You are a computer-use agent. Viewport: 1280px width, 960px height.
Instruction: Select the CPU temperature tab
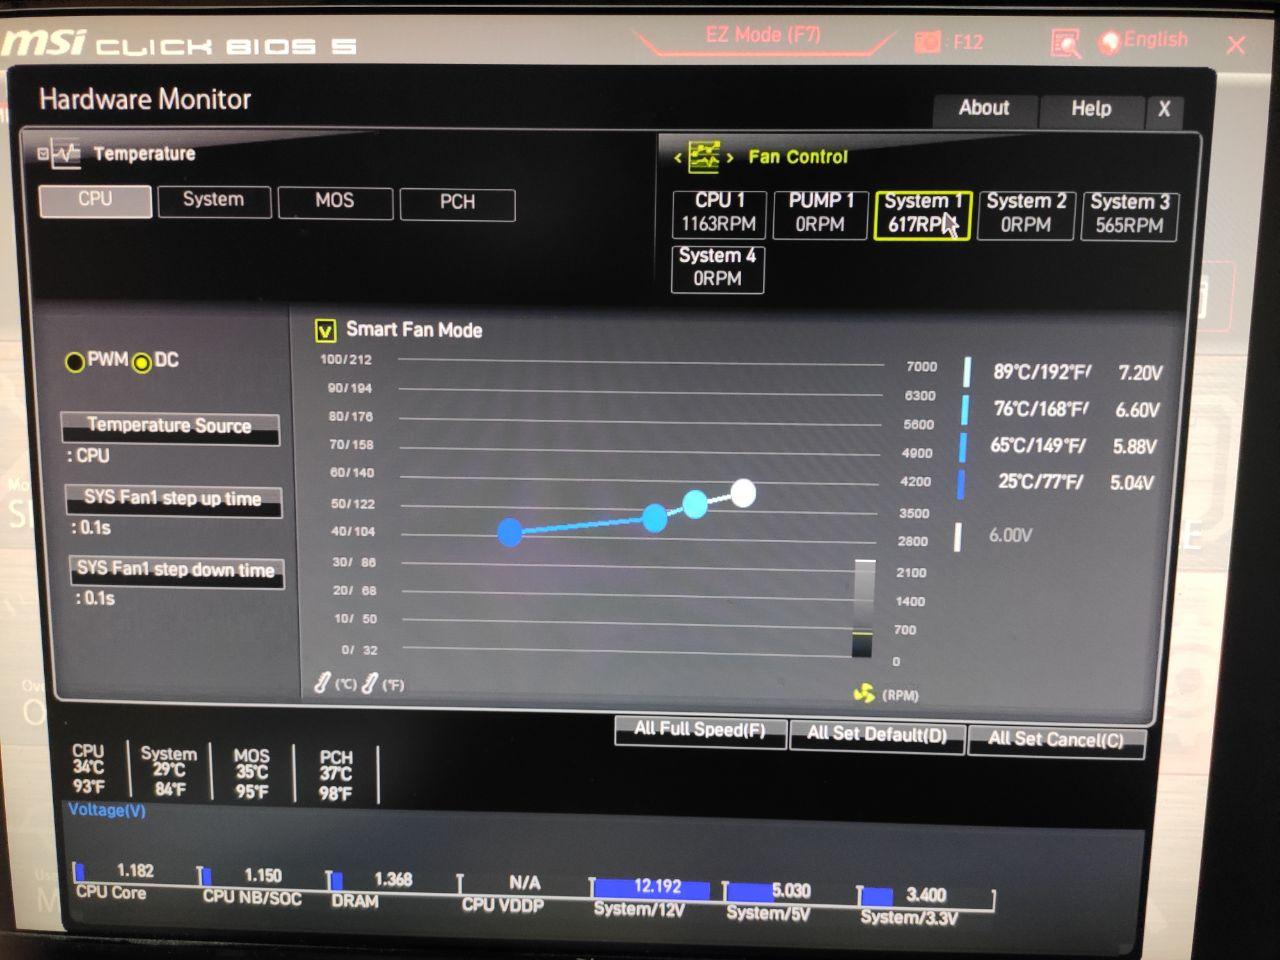tap(95, 200)
